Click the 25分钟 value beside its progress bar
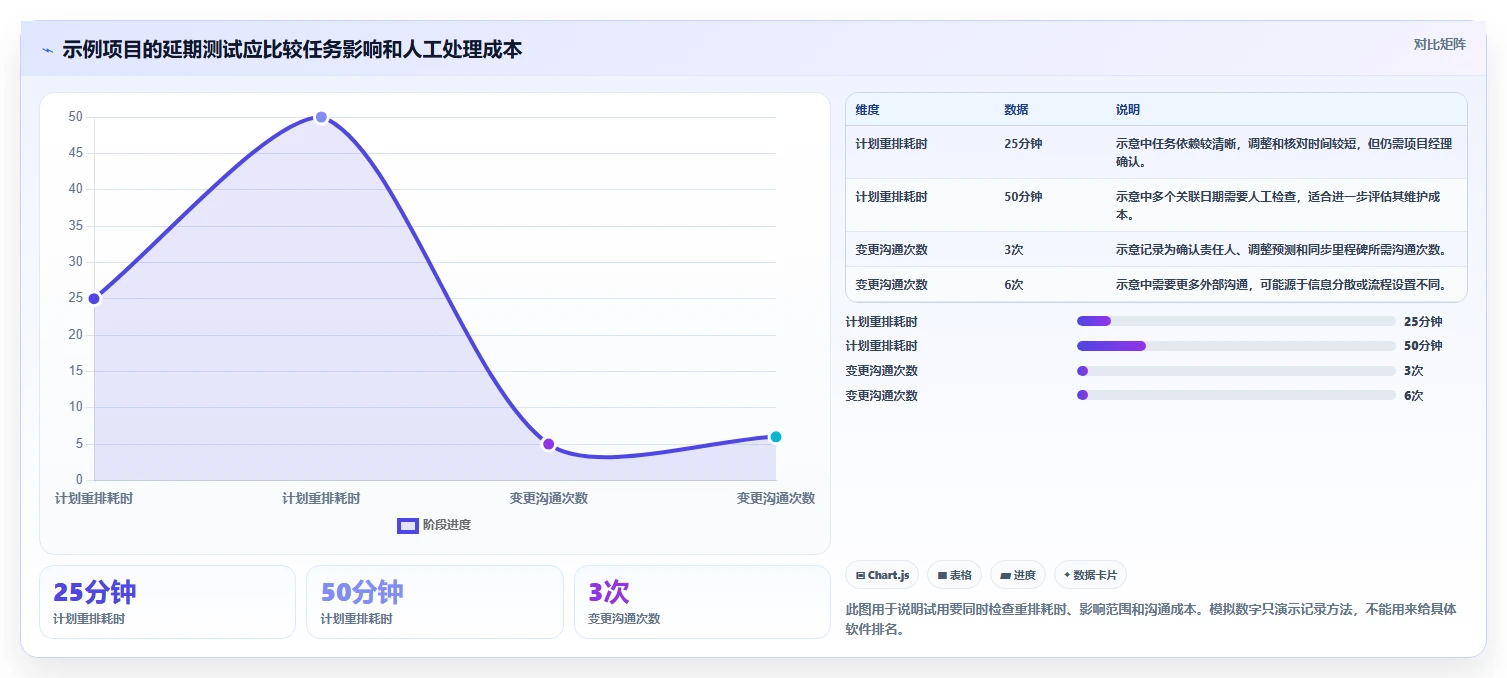The height and width of the screenshot is (678, 1507). (x=1423, y=322)
